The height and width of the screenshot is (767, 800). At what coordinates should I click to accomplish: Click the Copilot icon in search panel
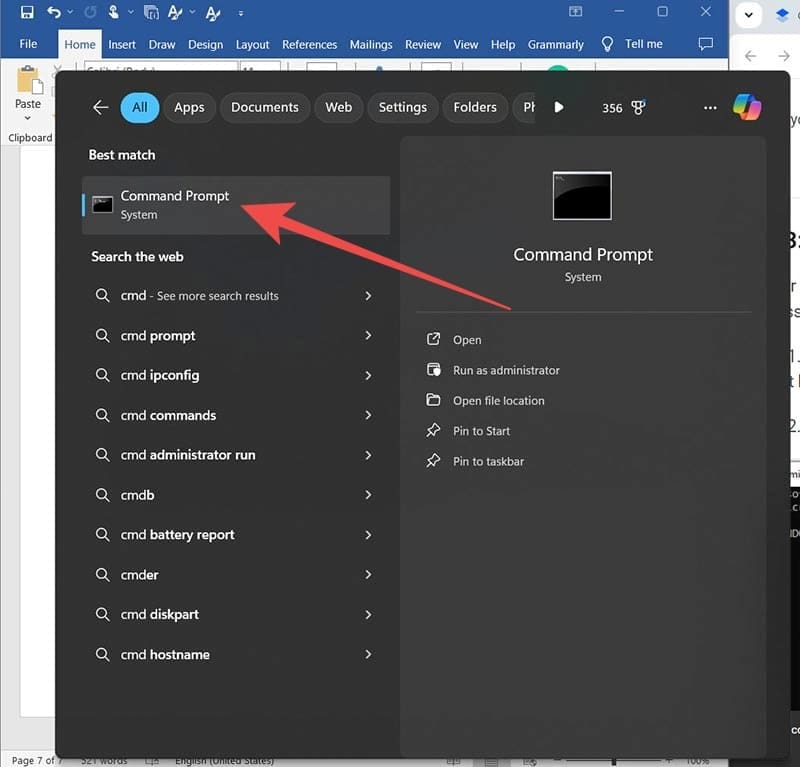point(747,107)
